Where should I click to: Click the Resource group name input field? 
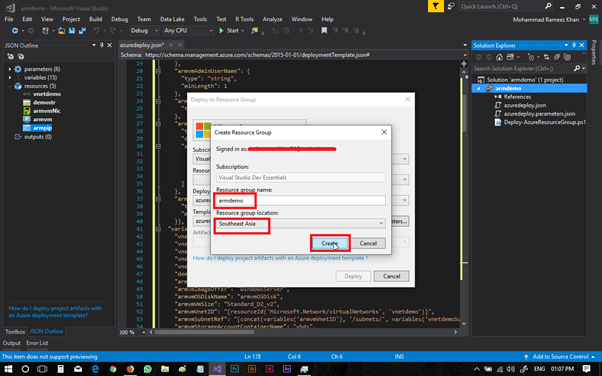301,200
